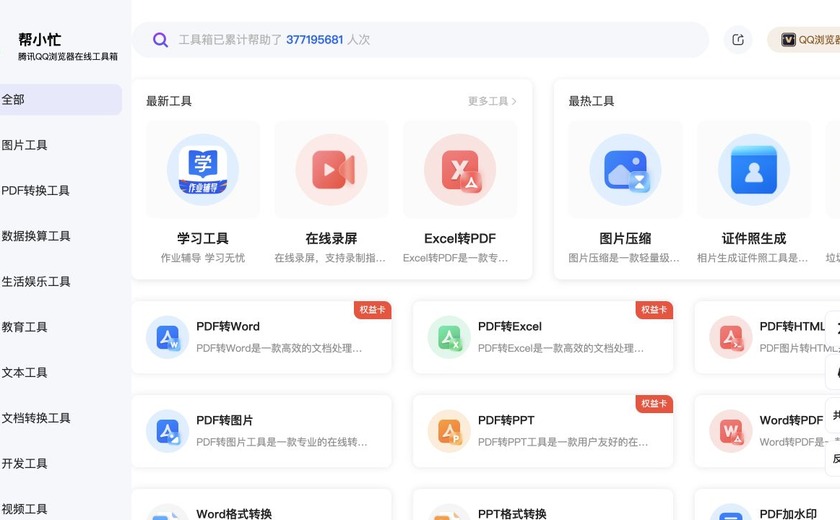Click the purple search magnifier icon

[160, 40]
